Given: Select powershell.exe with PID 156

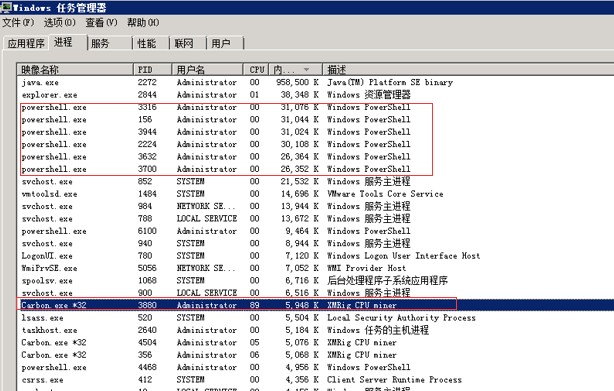Looking at the screenshot, I should [x=315, y=120].
